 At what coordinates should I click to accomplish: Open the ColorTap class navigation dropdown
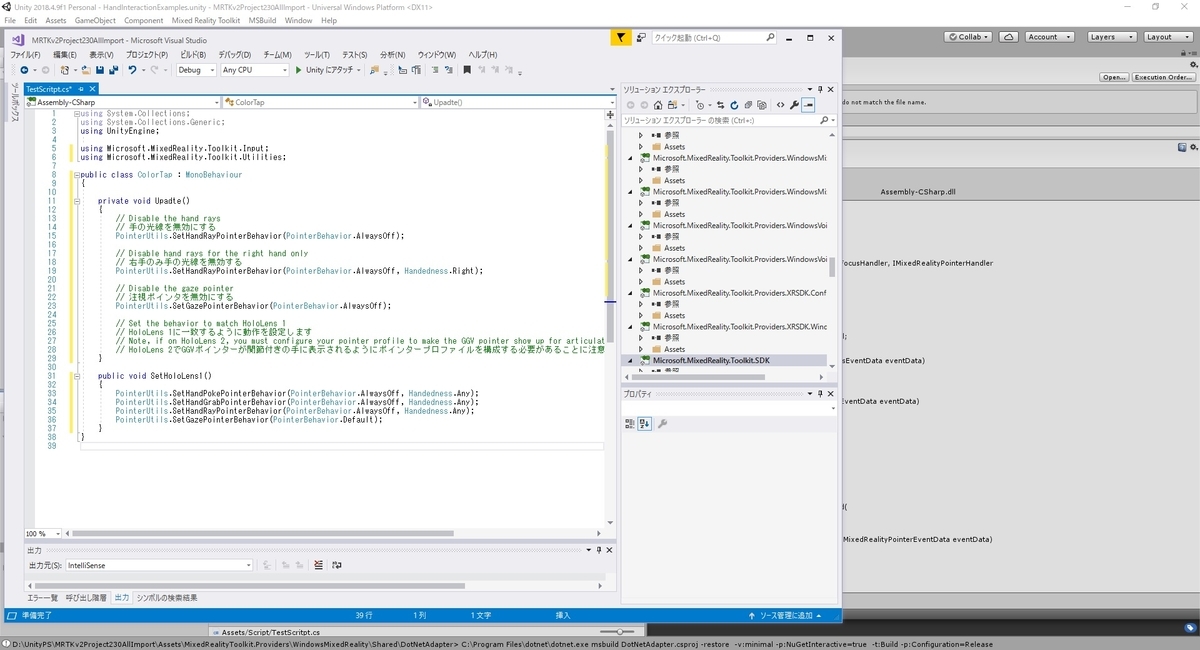(x=320, y=102)
